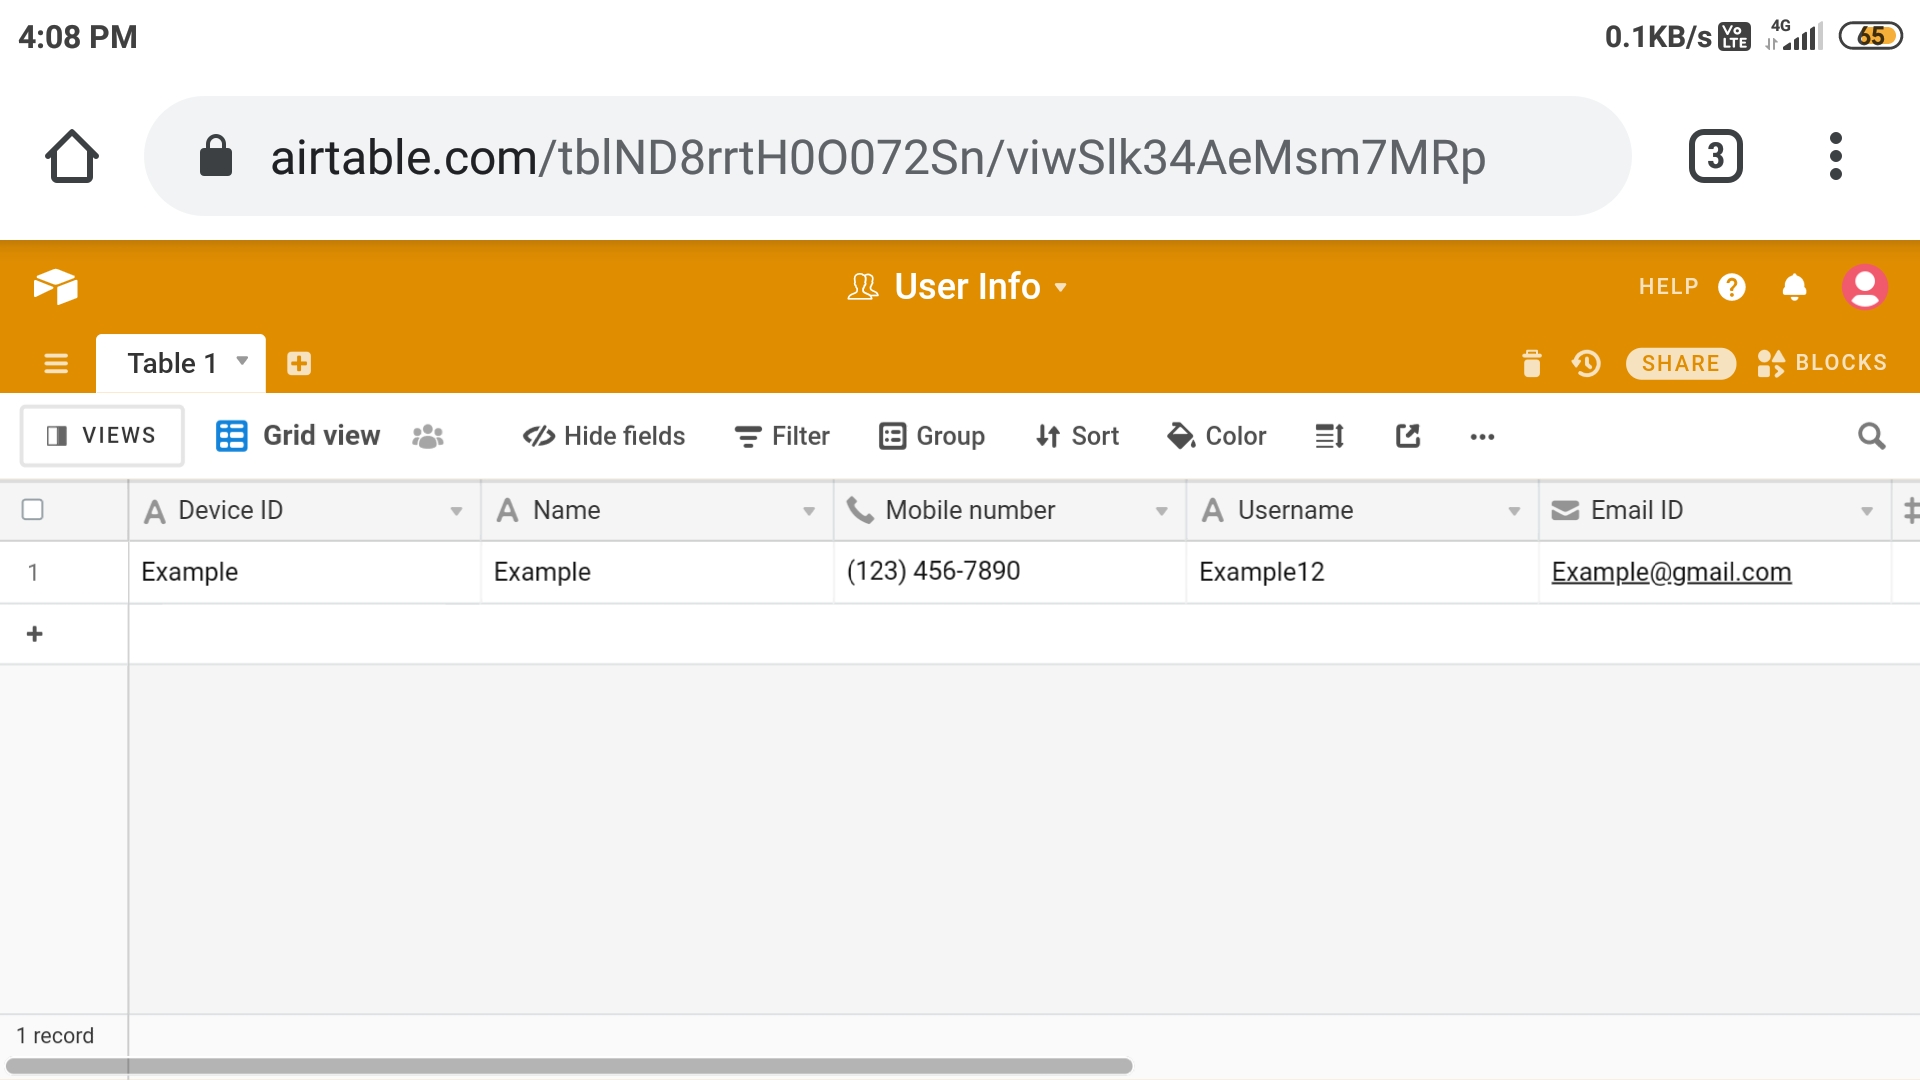Open the Grid view switcher
The height and width of the screenshot is (1080, 1920).
pos(298,436)
